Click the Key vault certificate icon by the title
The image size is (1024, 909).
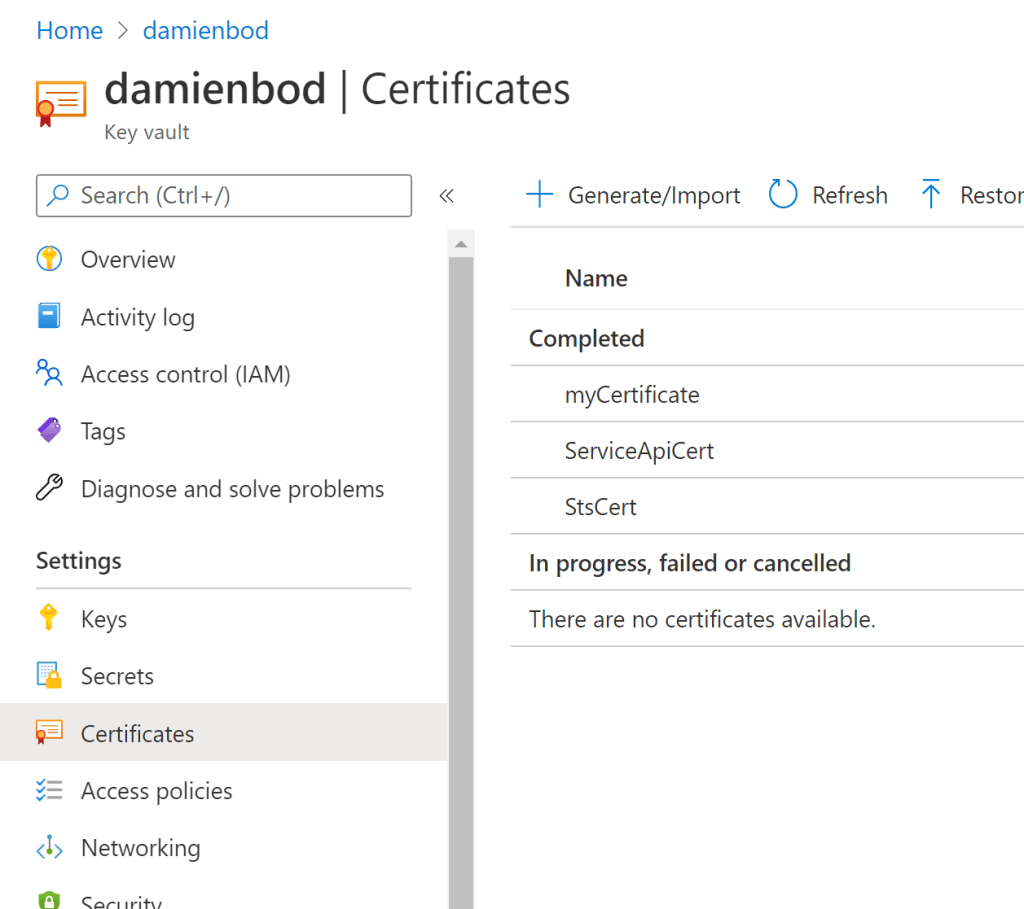coord(61,103)
